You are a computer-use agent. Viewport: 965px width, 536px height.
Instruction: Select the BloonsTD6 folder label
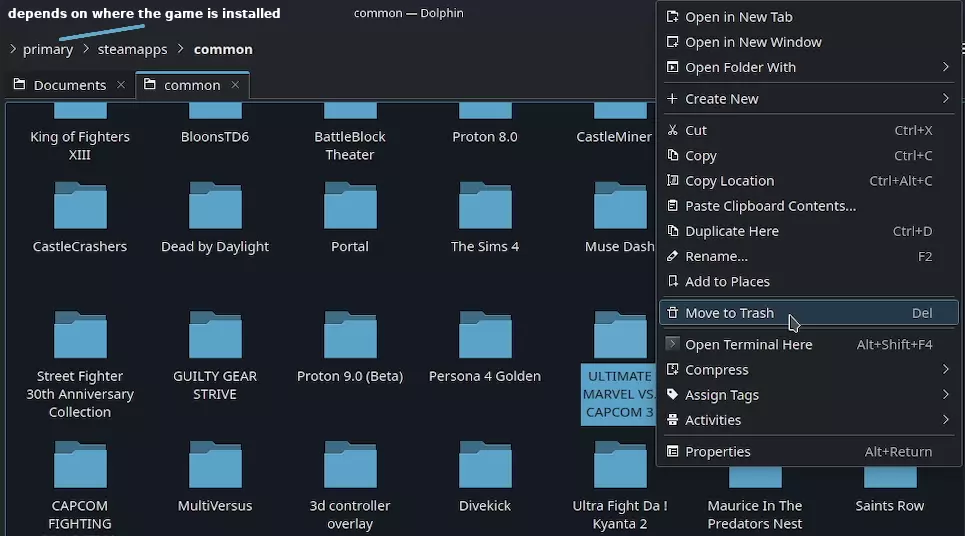click(x=215, y=137)
